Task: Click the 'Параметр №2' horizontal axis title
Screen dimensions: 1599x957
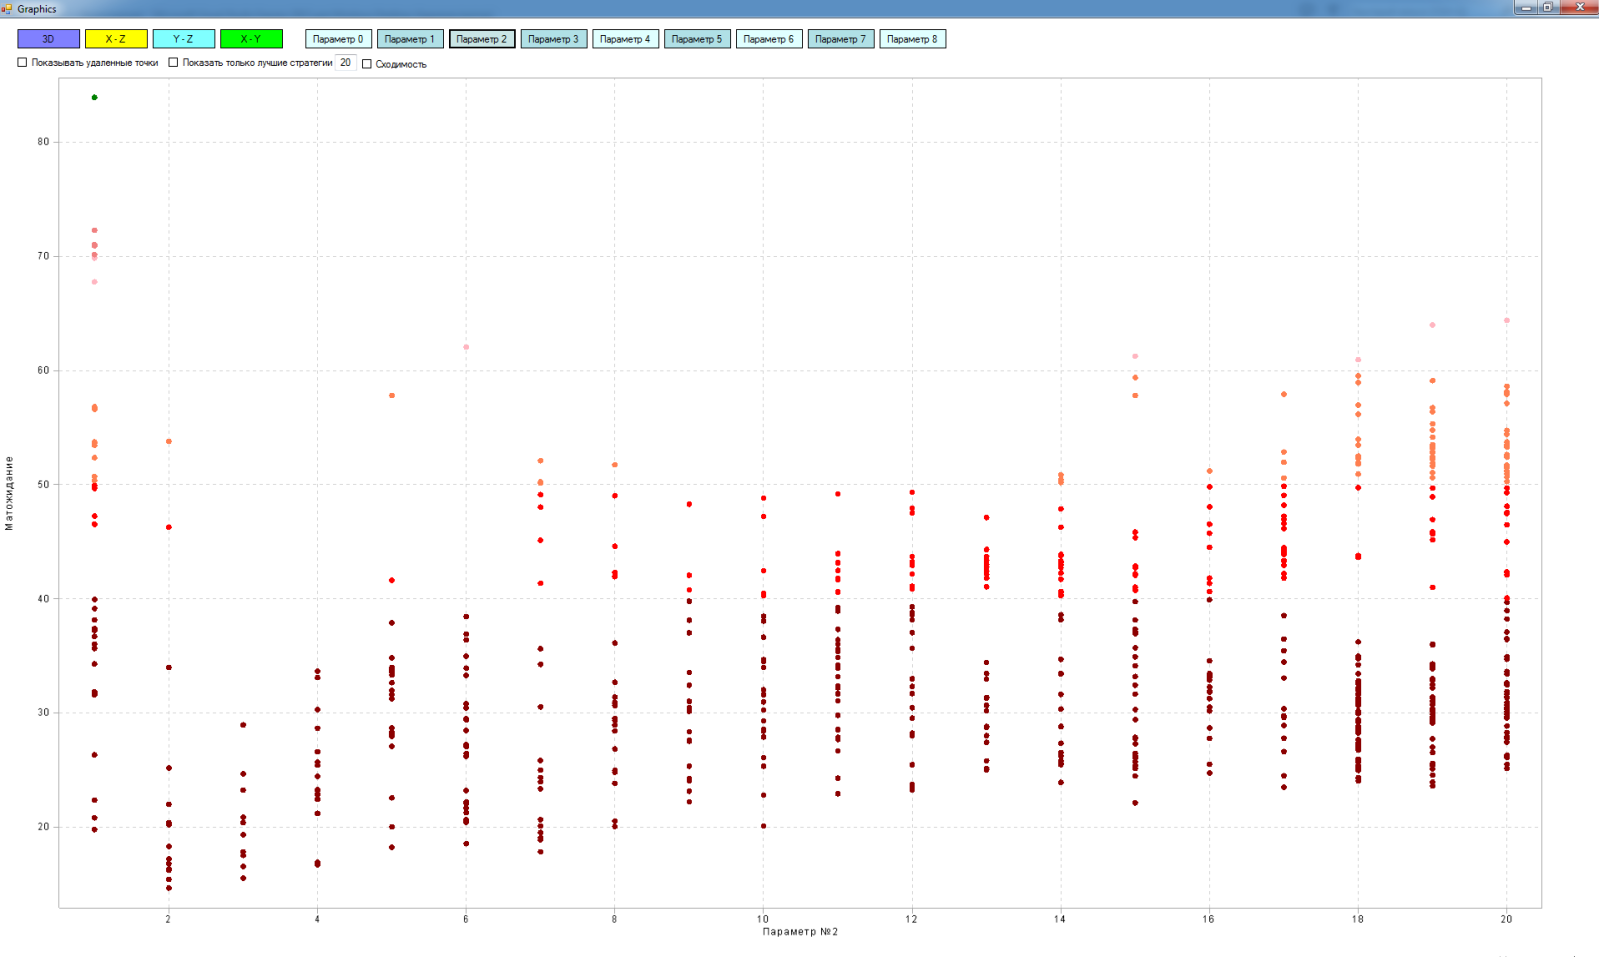Action: [x=800, y=932]
